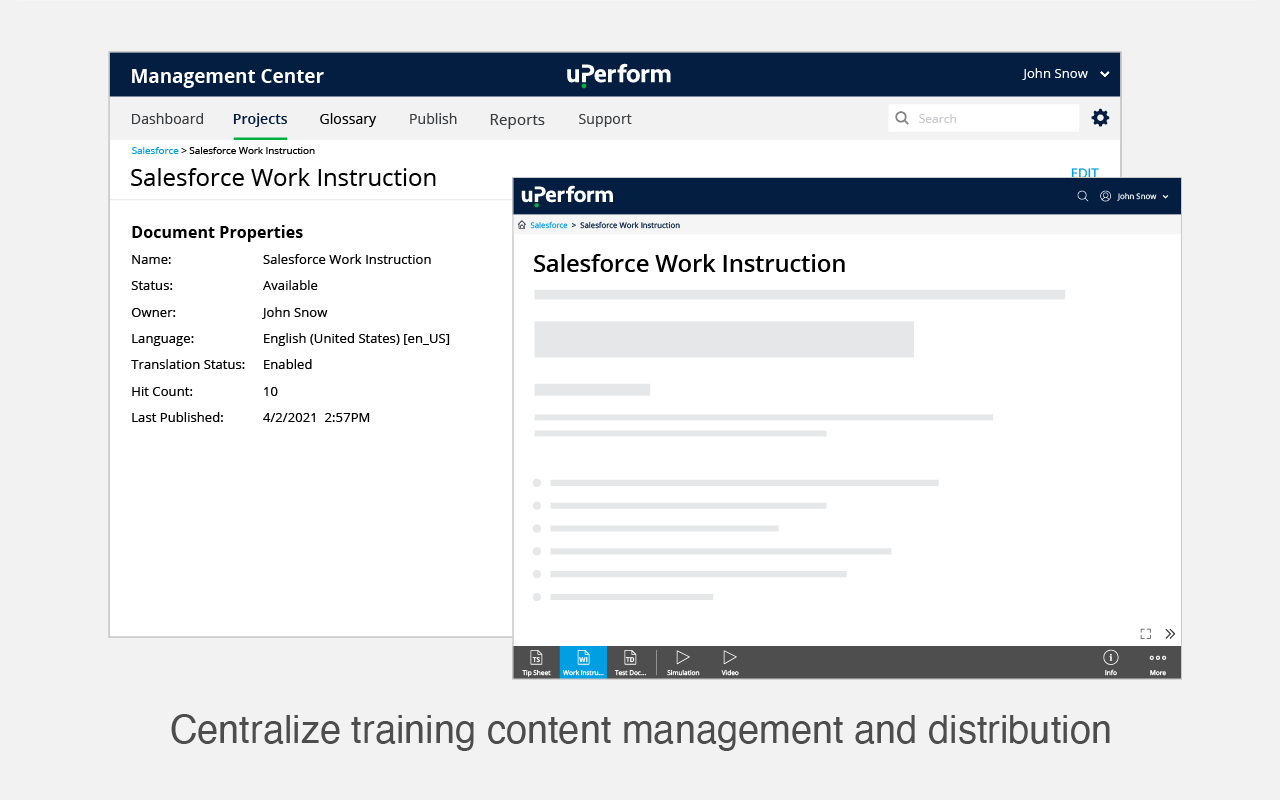Image resolution: width=1280 pixels, height=800 pixels.
Task: Expand the side panel with double chevron
Action: pos(1170,634)
